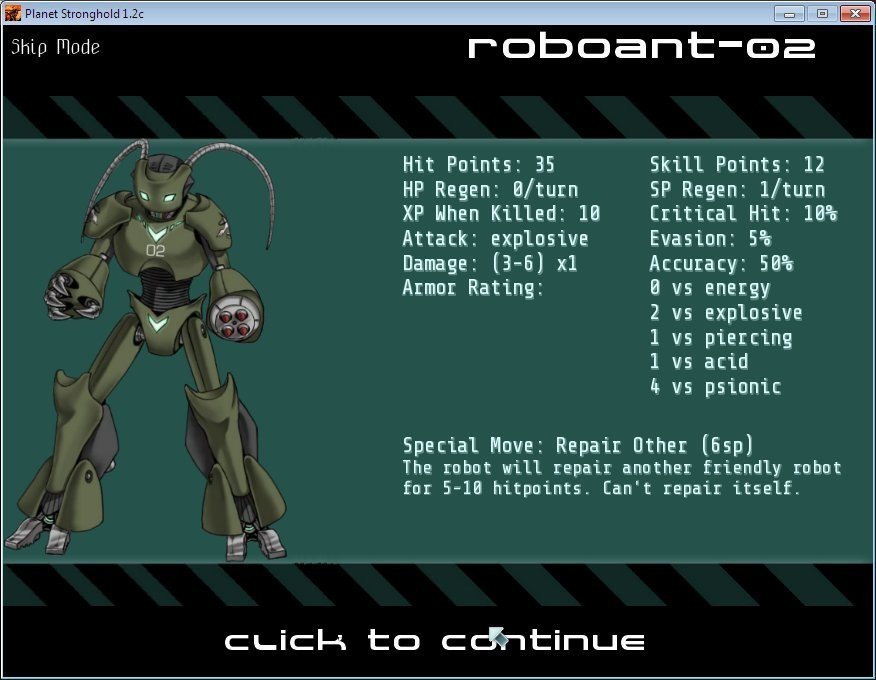
Task: Click the '4 vs psionic' armor value
Action: [715, 387]
